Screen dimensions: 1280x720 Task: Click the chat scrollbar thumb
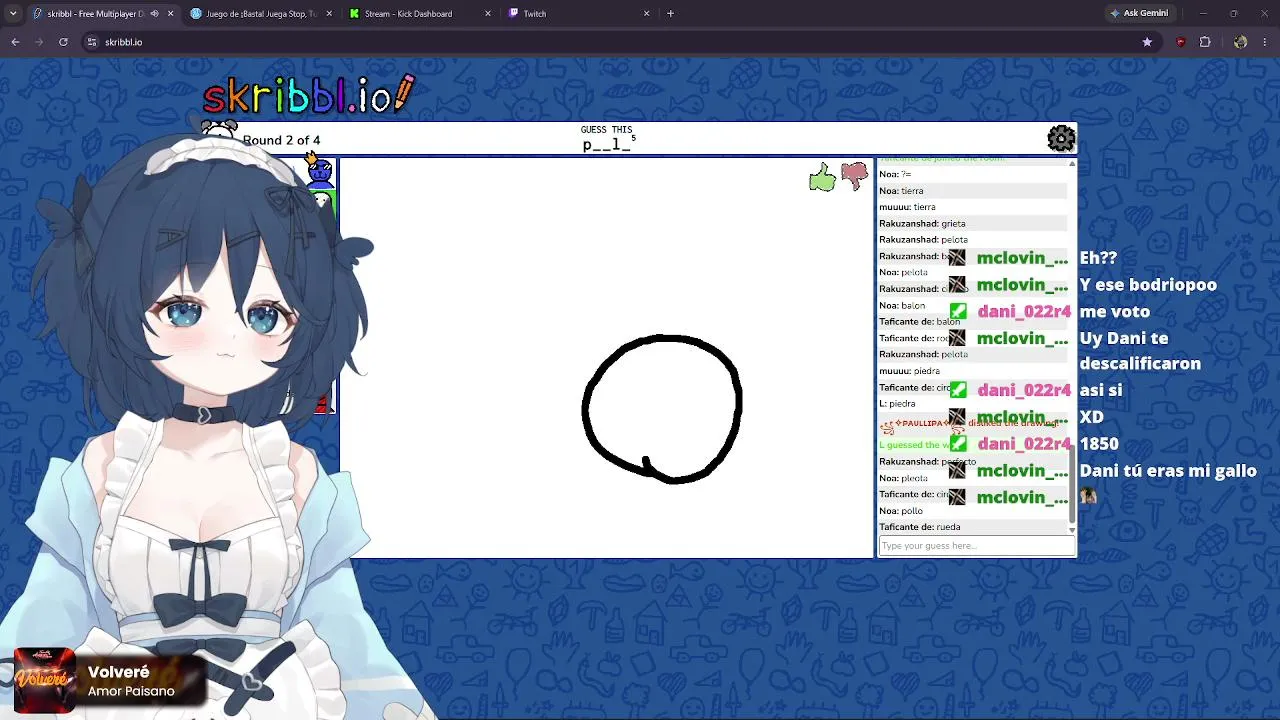[1072, 484]
